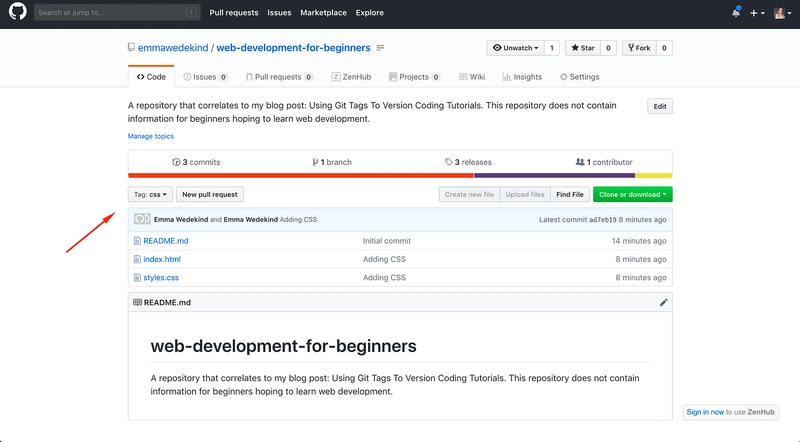The width and height of the screenshot is (800, 442).
Task: Open the README.md file
Action: point(166,241)
